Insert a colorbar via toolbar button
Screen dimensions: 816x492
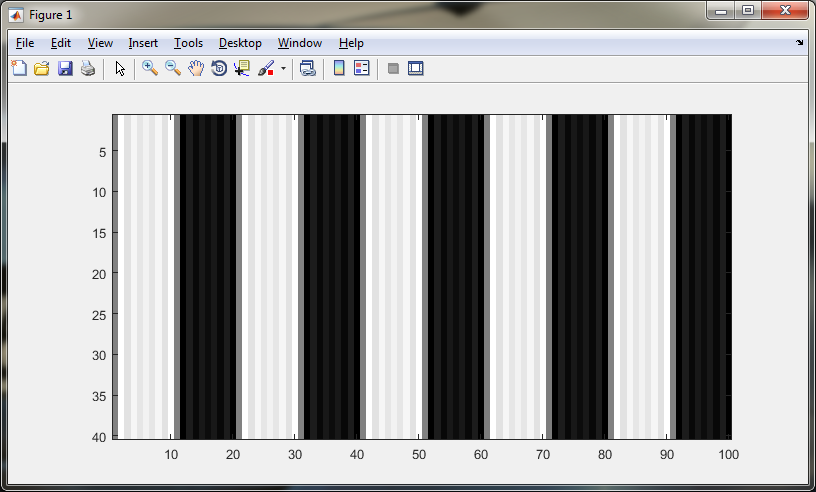339,69
